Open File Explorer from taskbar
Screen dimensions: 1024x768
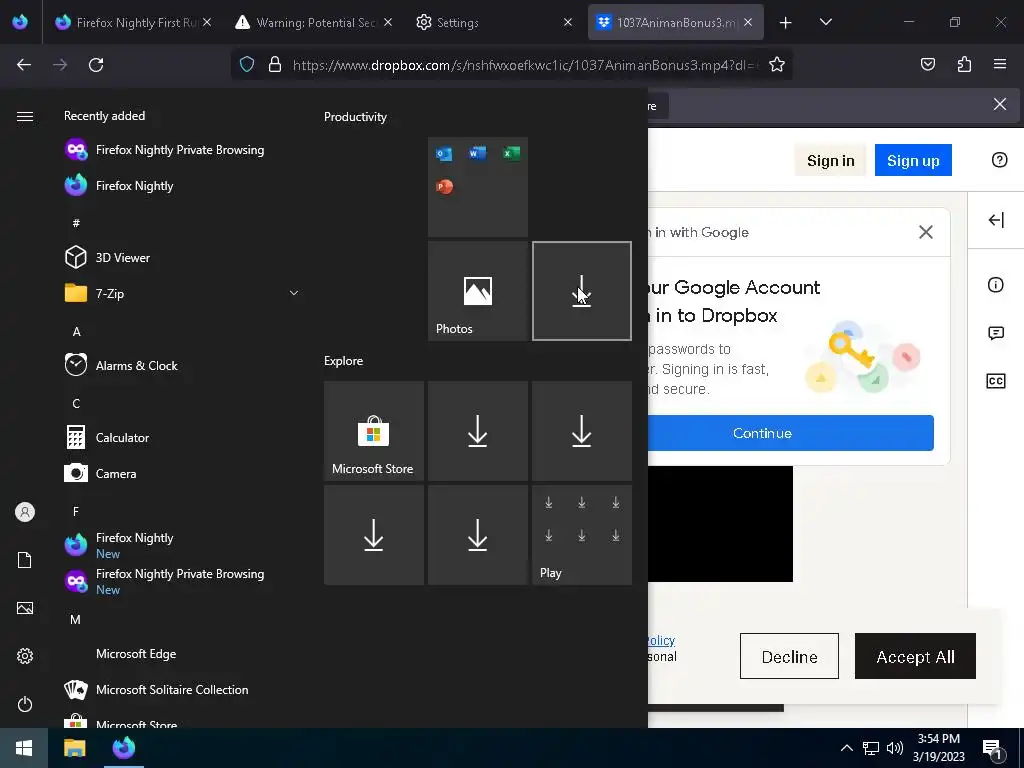[x=74, y=748]
